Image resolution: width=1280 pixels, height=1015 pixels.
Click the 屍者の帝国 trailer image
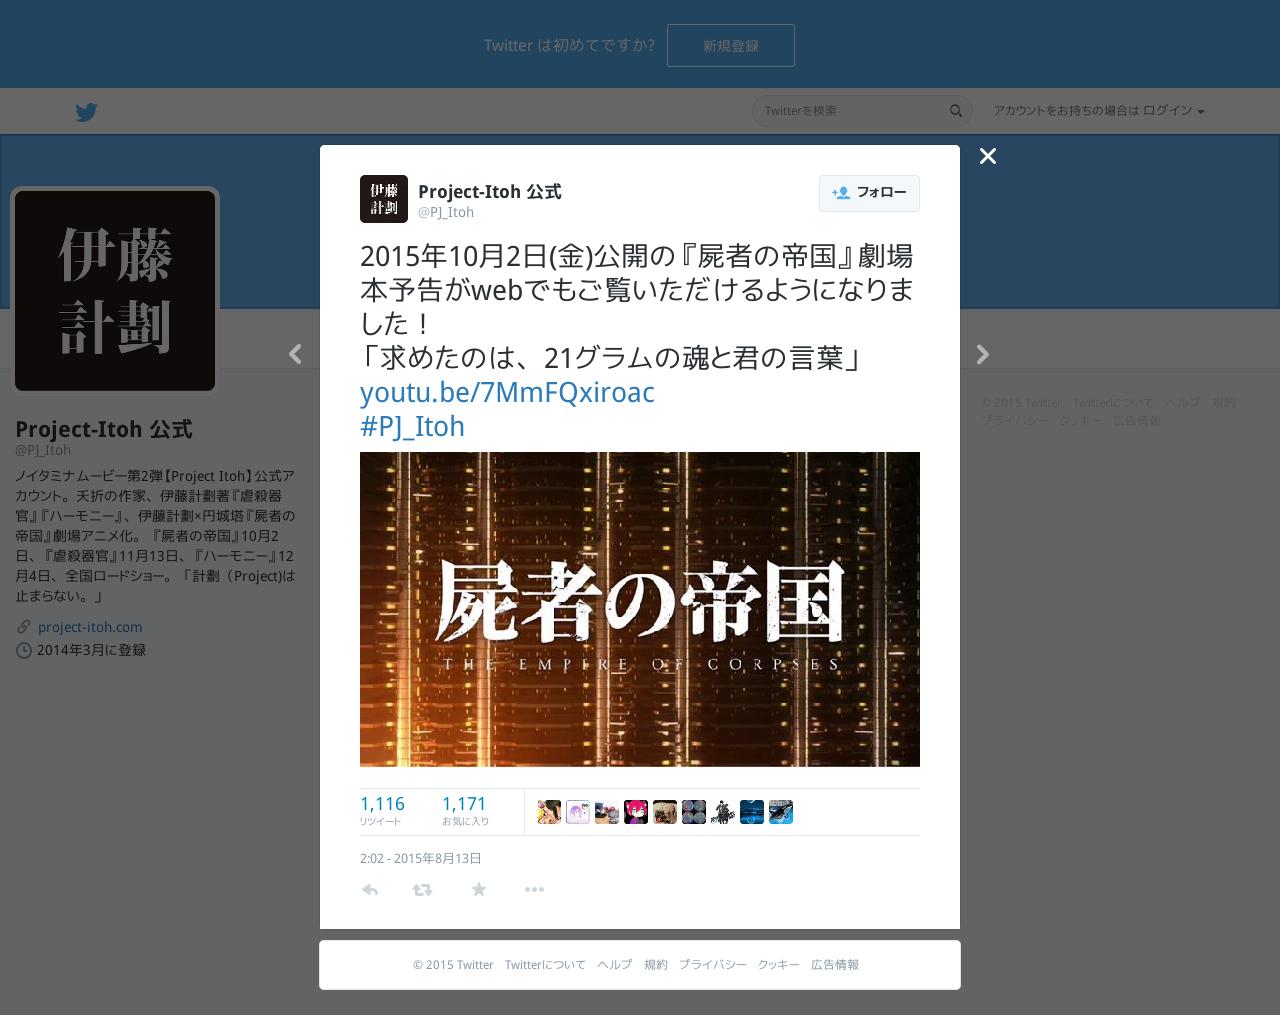pos(640,609)
